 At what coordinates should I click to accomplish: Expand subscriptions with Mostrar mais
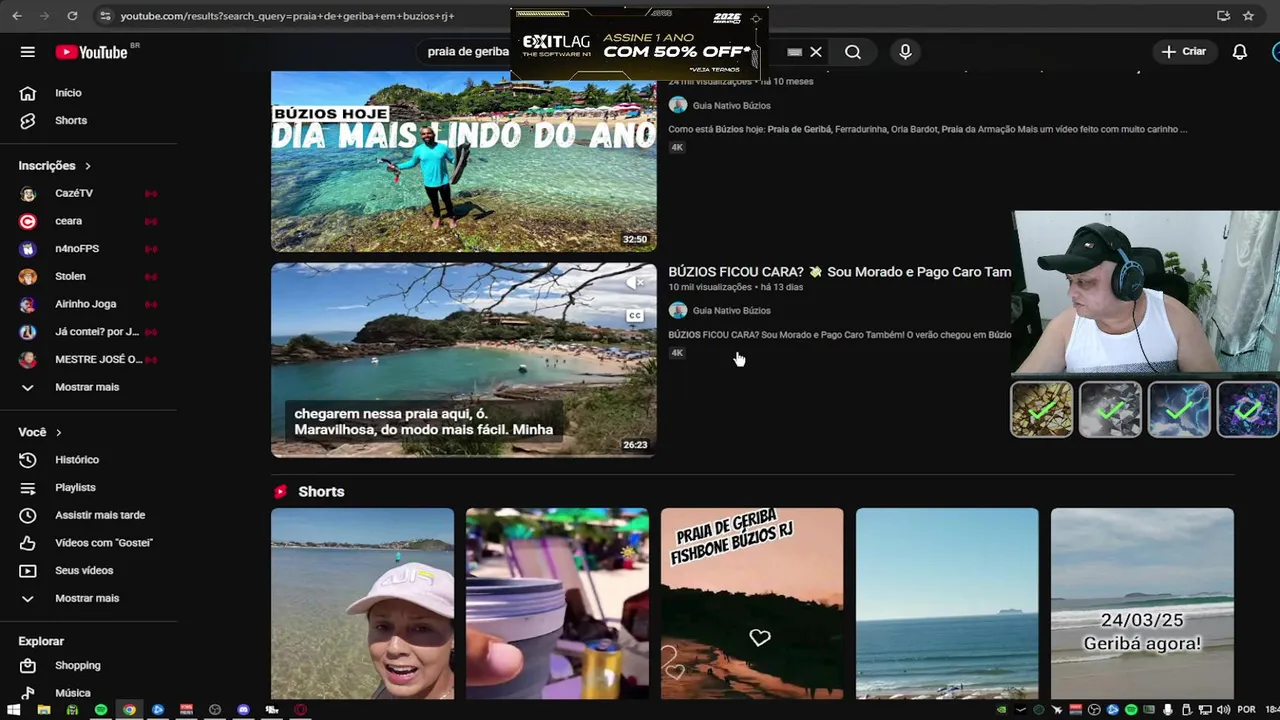click(87, 387)
